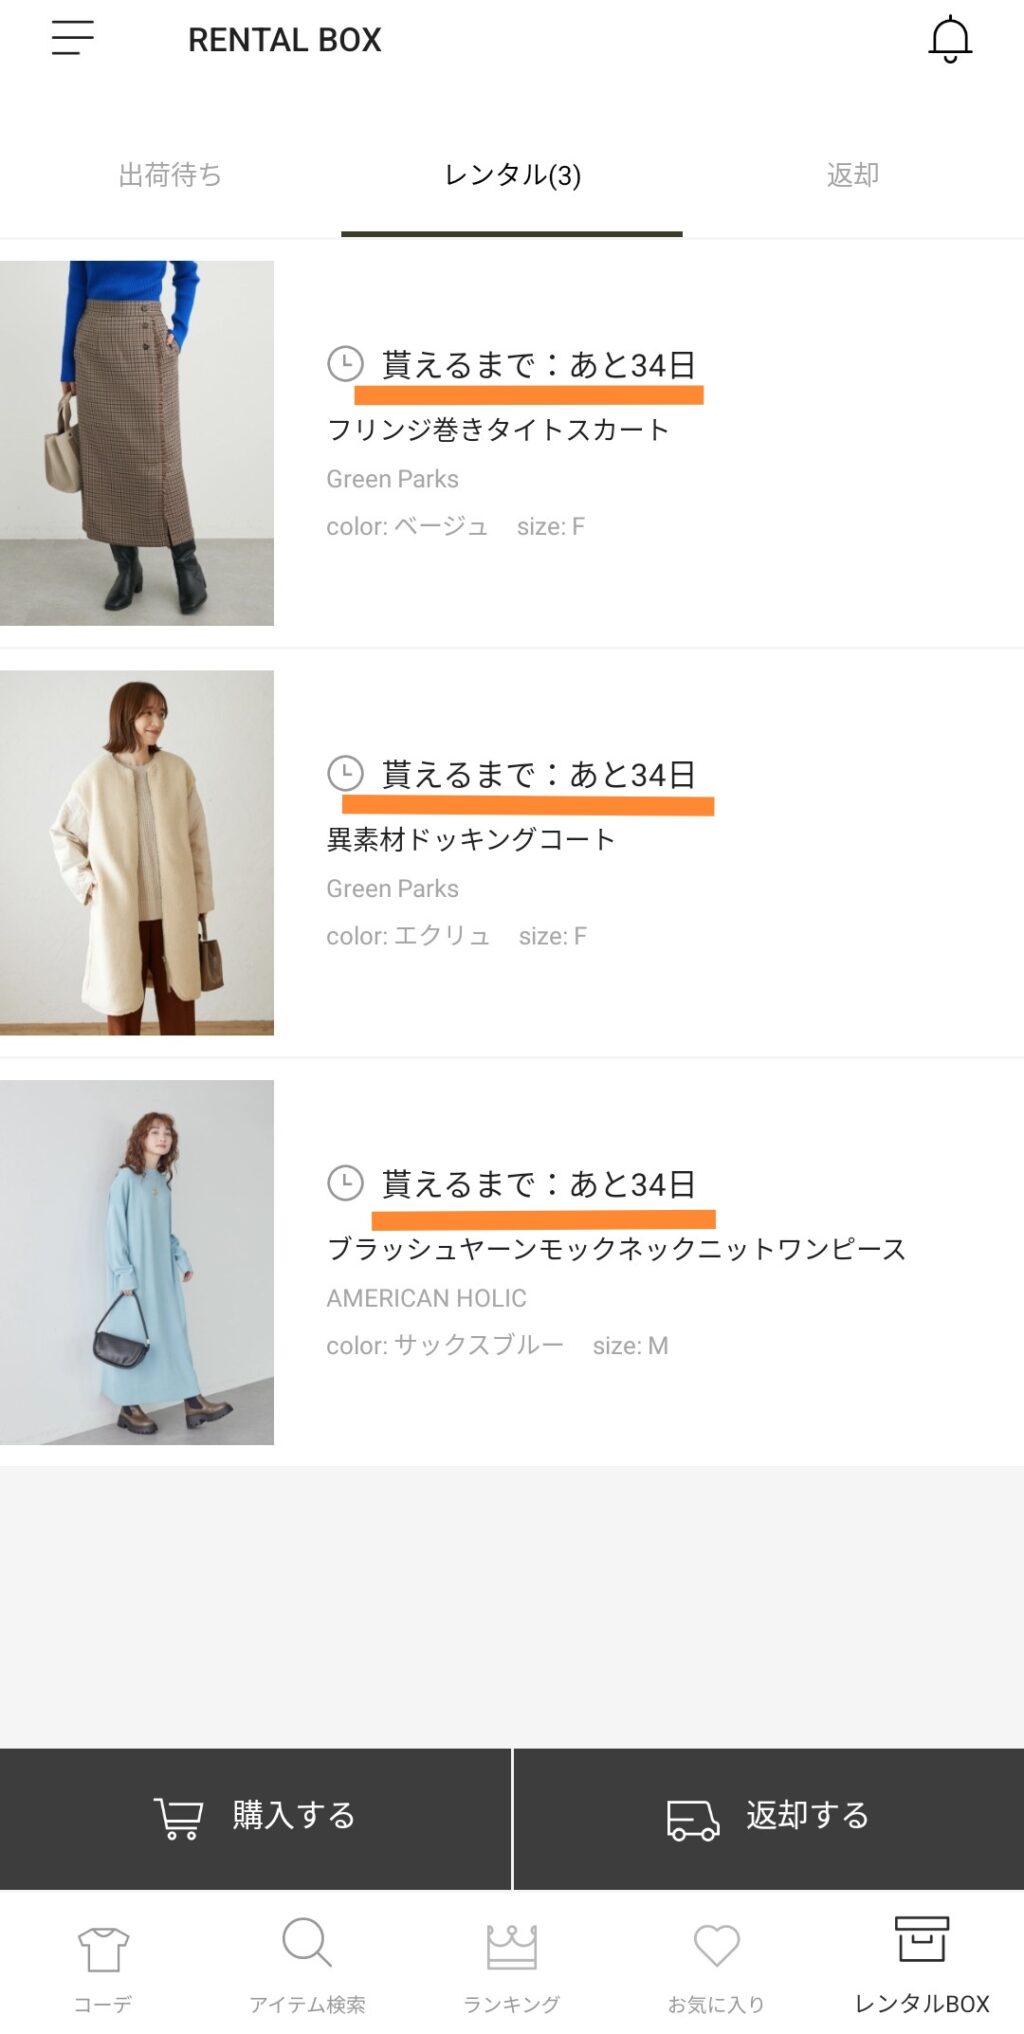
Task: Click clock icon beside knit dress countdown
Action: 346,1183
